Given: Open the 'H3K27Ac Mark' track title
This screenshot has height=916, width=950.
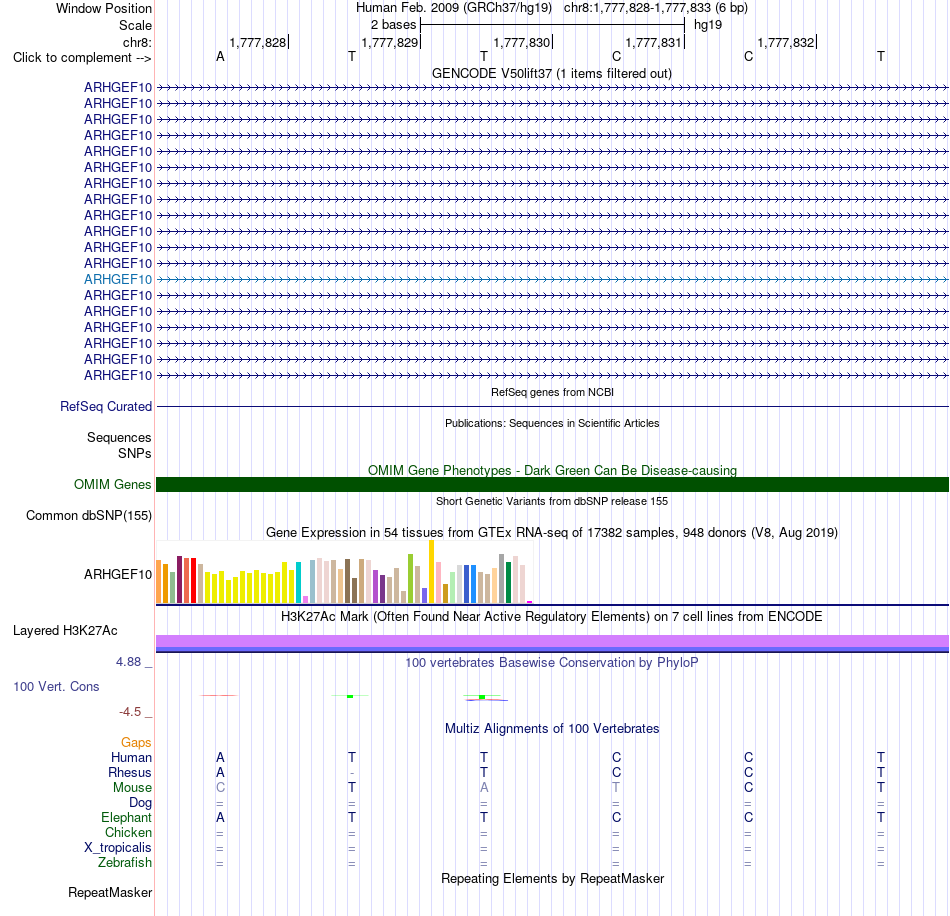Looking at the screenshot, I should 552,617.
